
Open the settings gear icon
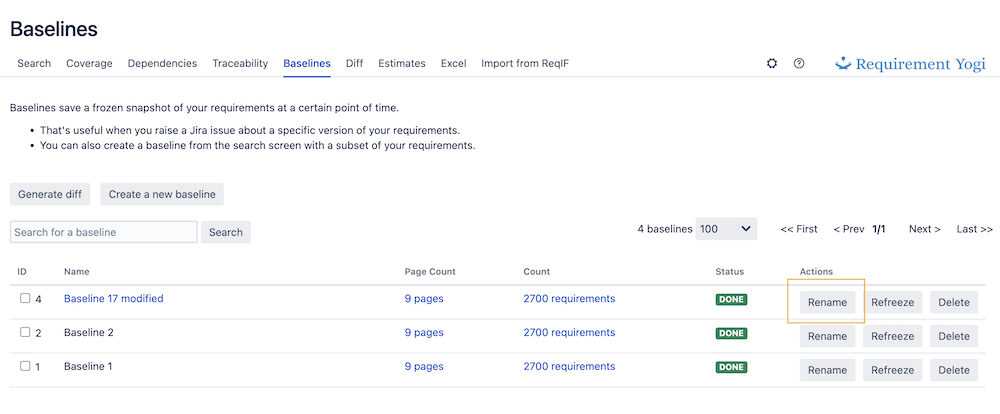(772, 63)
